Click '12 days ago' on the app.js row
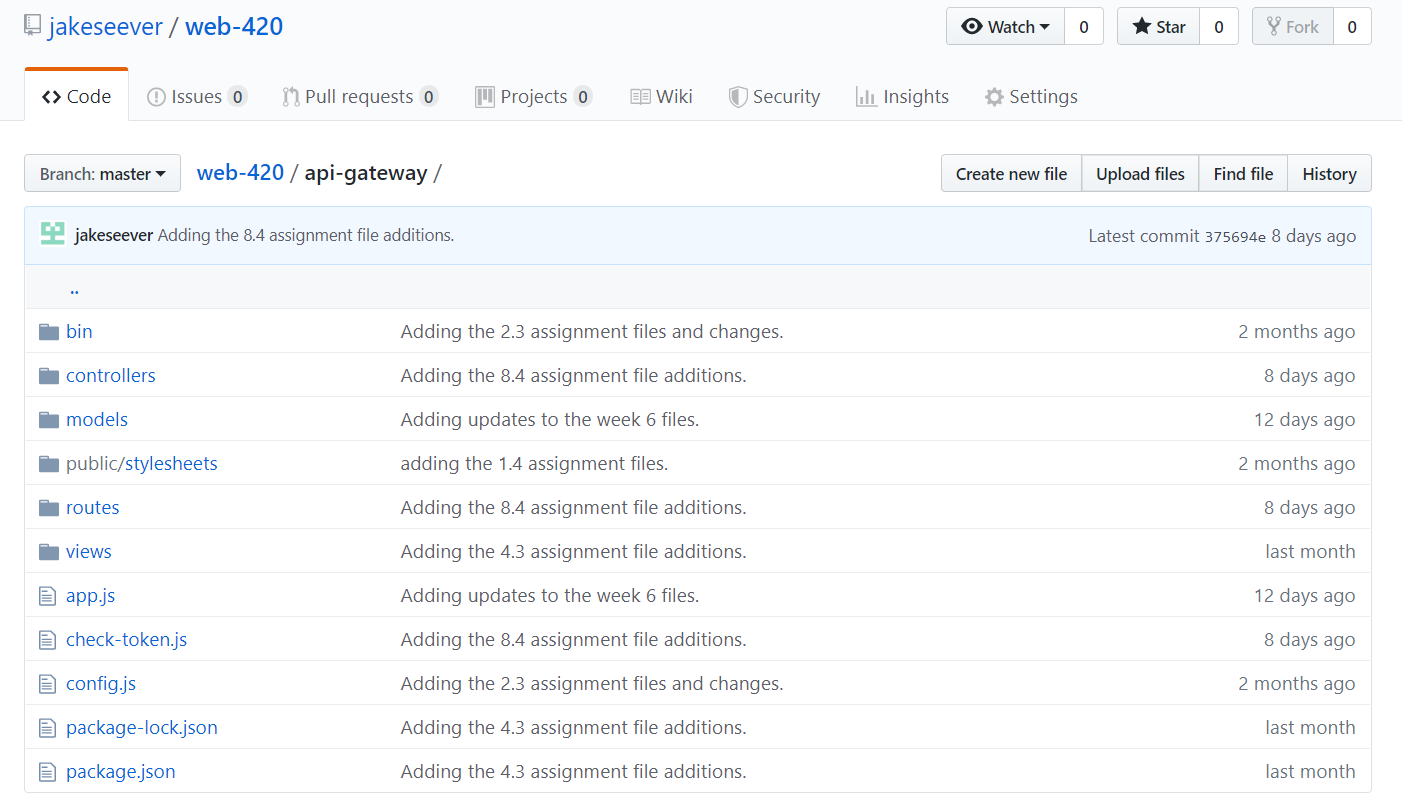This screenshot has height=807, width=1402. point(1305,595)
